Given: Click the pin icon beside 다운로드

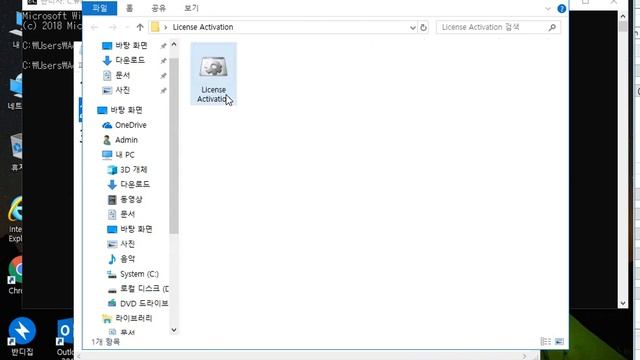Looking at the screenshot, I should tap(163, 61).
